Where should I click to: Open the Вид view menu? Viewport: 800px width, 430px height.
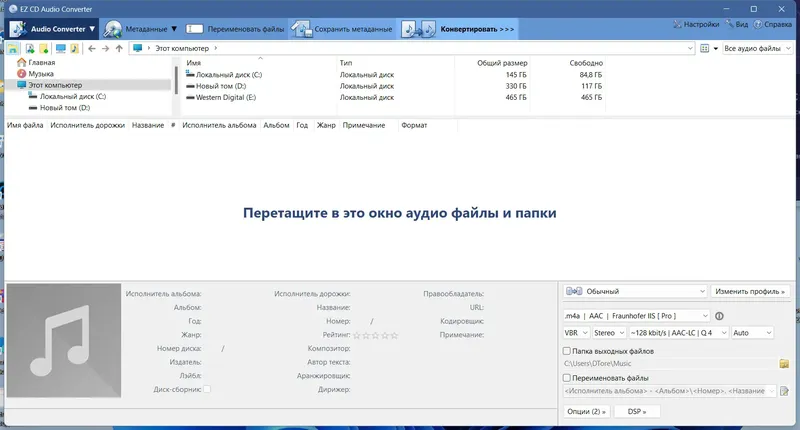coord(737,24)
